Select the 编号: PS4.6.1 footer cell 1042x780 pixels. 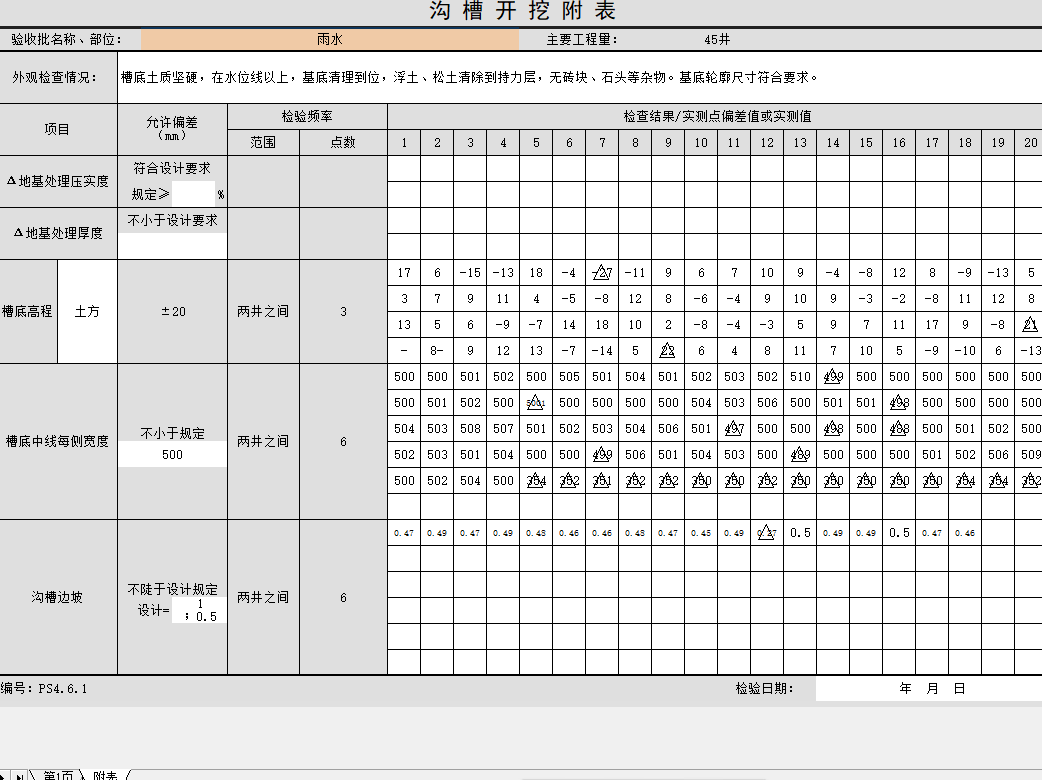pyautogui.click(x=45, y=689)
